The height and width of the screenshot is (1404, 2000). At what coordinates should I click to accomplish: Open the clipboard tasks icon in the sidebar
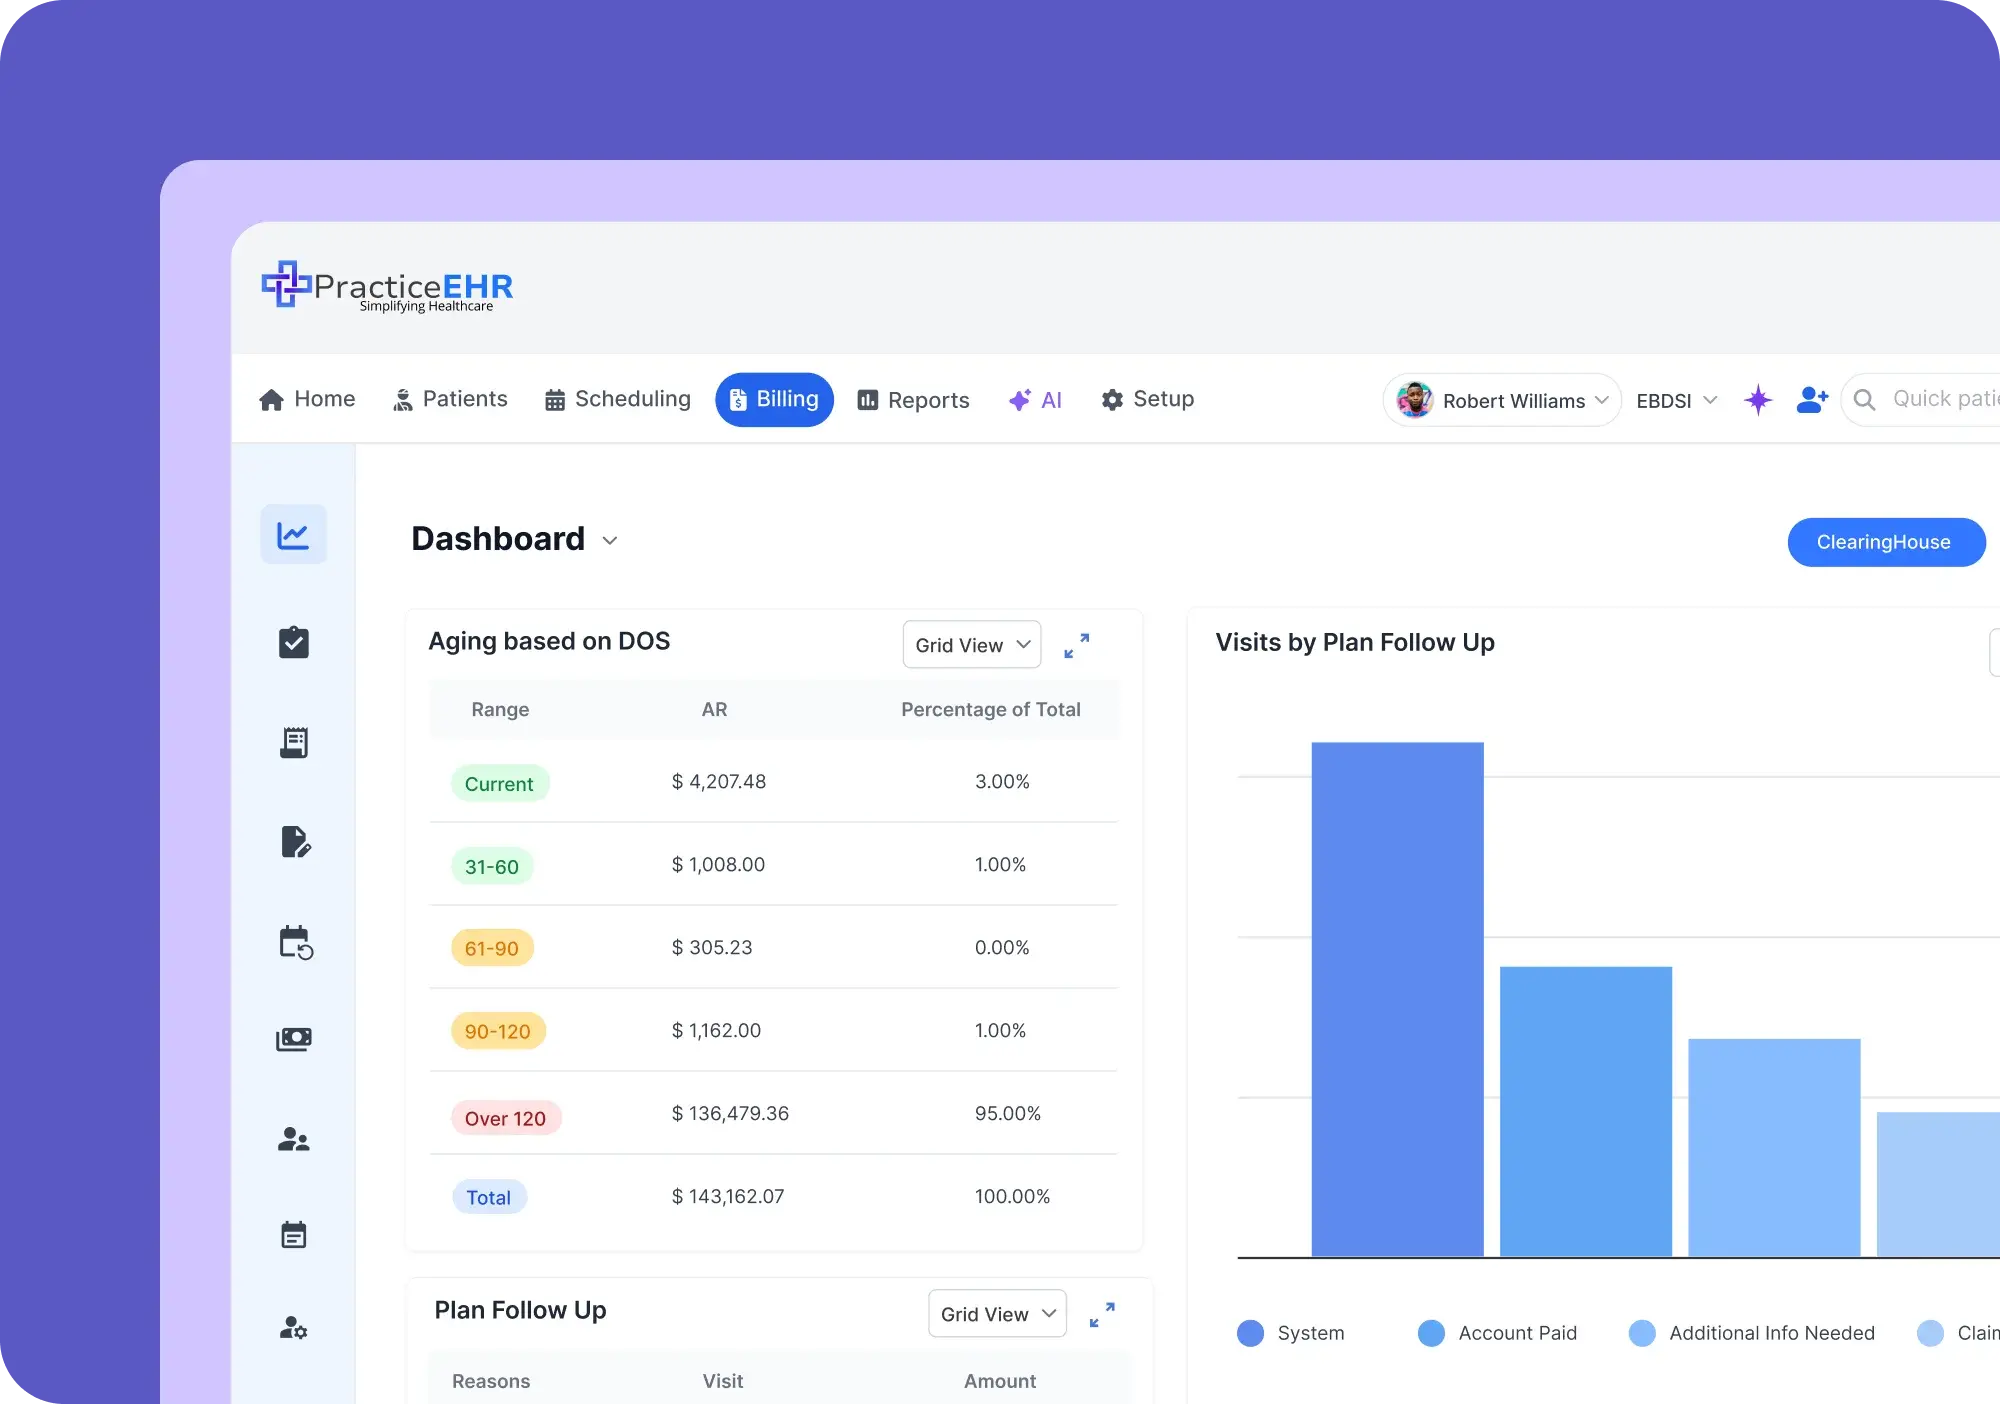293,642
